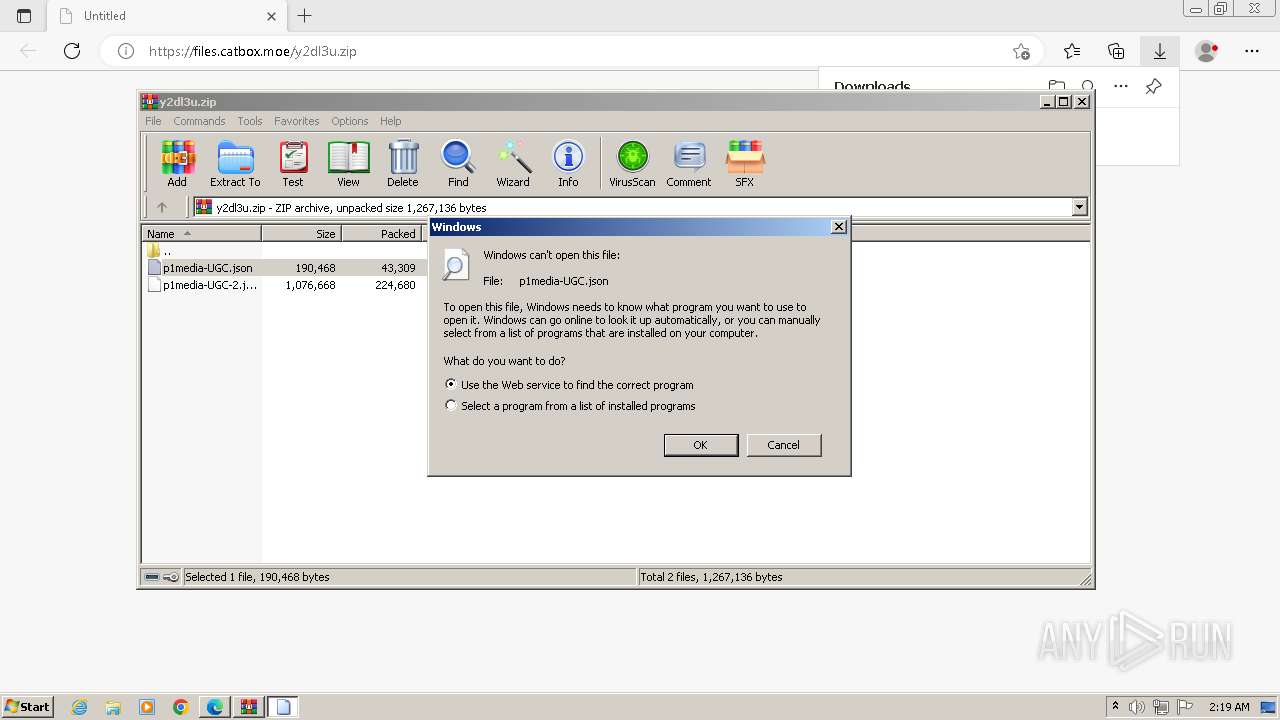
Task: Open Internet Explorer from the taskbar
Action: 80,707
